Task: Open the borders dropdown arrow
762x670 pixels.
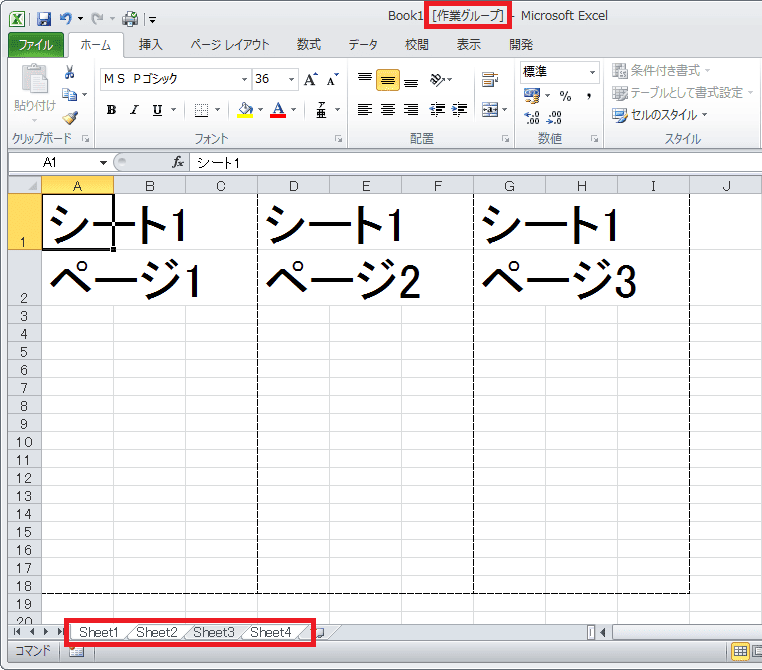Action: (218, 110)
